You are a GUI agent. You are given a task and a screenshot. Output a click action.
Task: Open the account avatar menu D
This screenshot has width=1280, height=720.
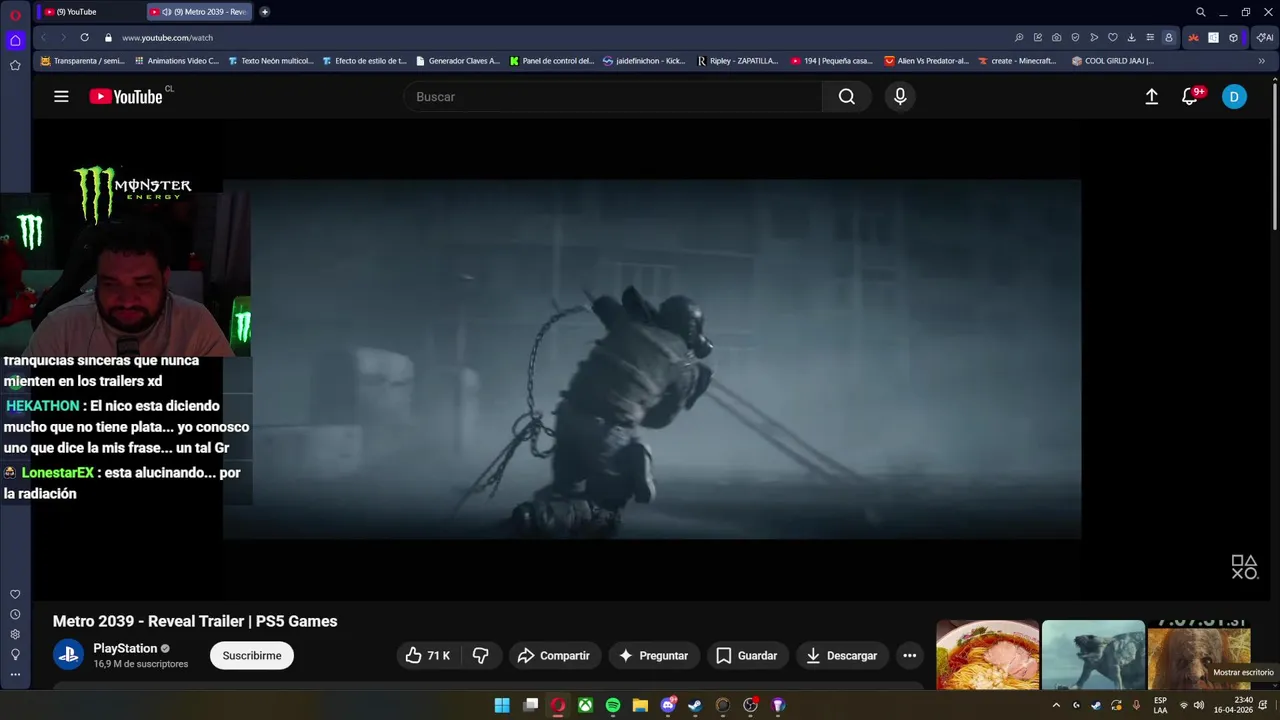pyautogui.click(x=1234, y=97)
